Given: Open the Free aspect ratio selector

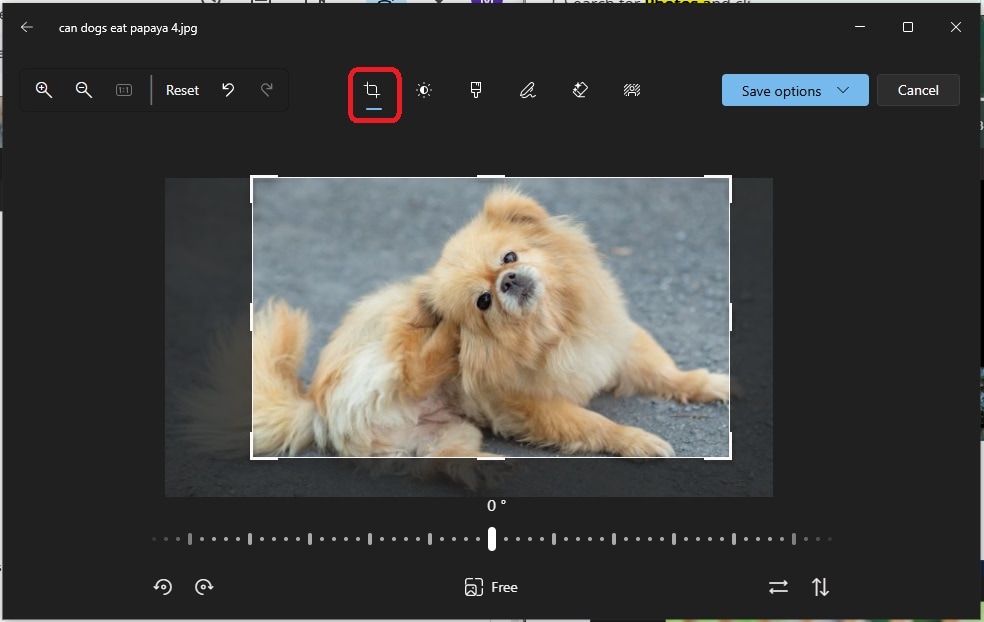Looking at the screenshot, I should [491, 587].
